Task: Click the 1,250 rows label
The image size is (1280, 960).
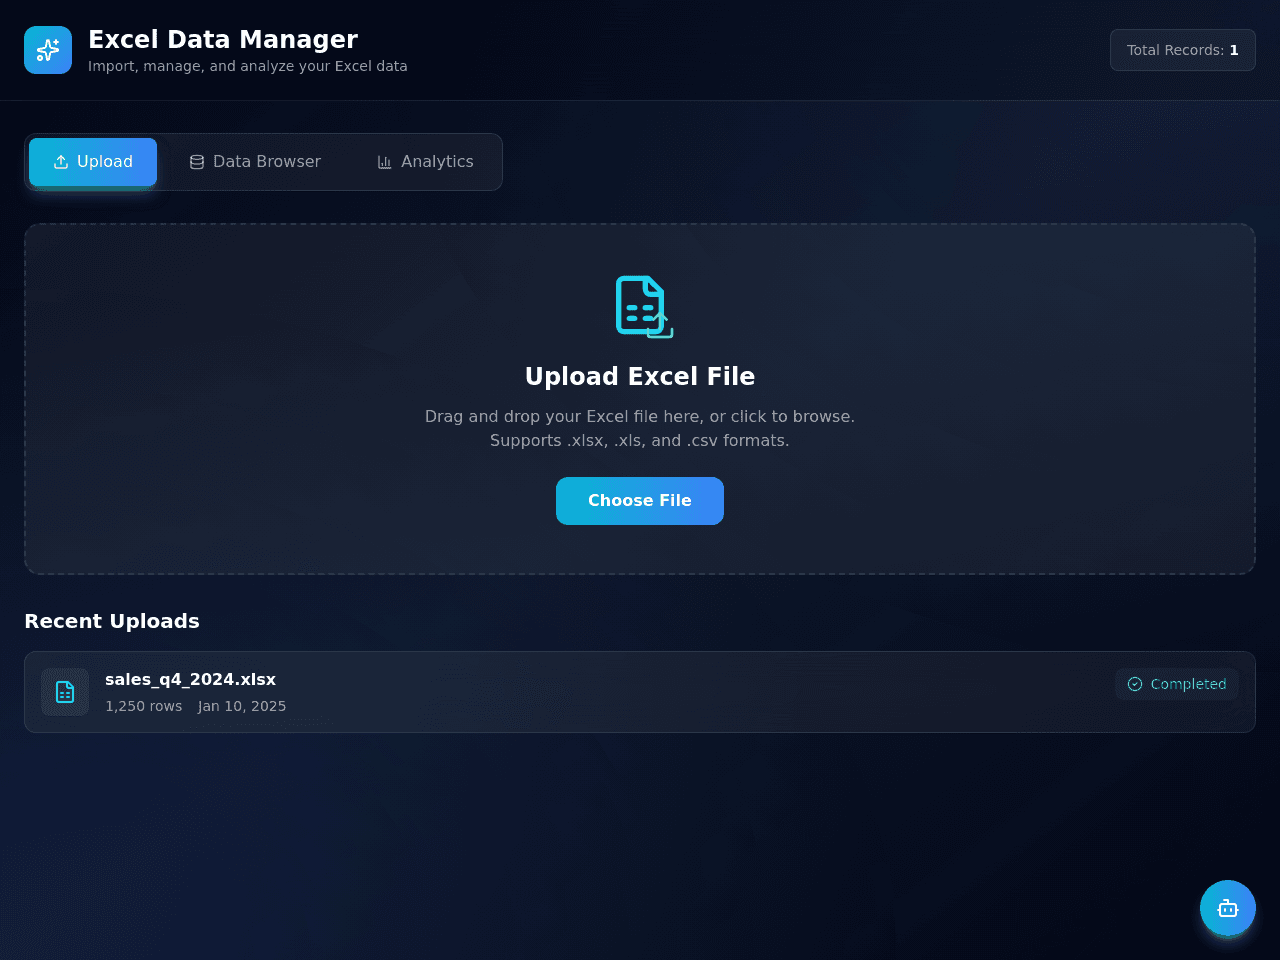Action: pyautogui.click(x=144, y=706)
